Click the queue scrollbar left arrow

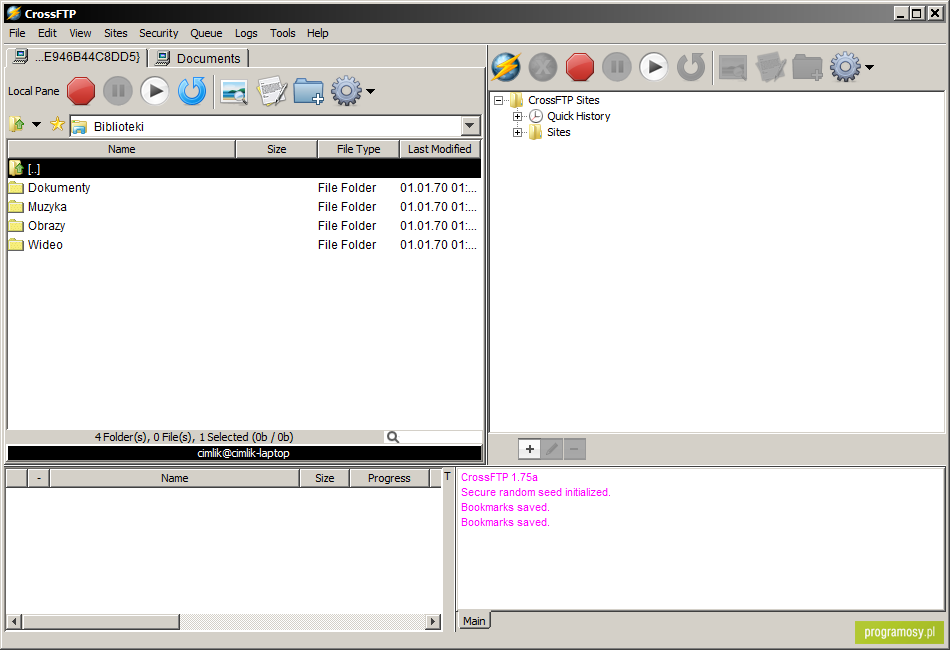click(x=15, y=622)
